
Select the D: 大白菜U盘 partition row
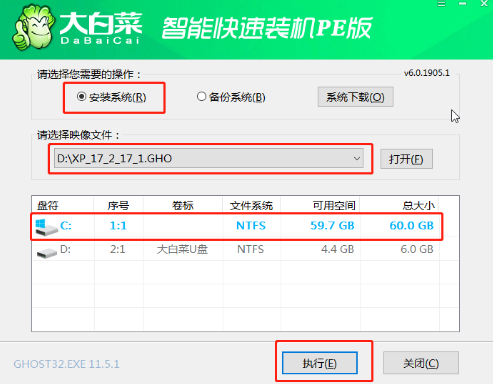tap(237, 249)
